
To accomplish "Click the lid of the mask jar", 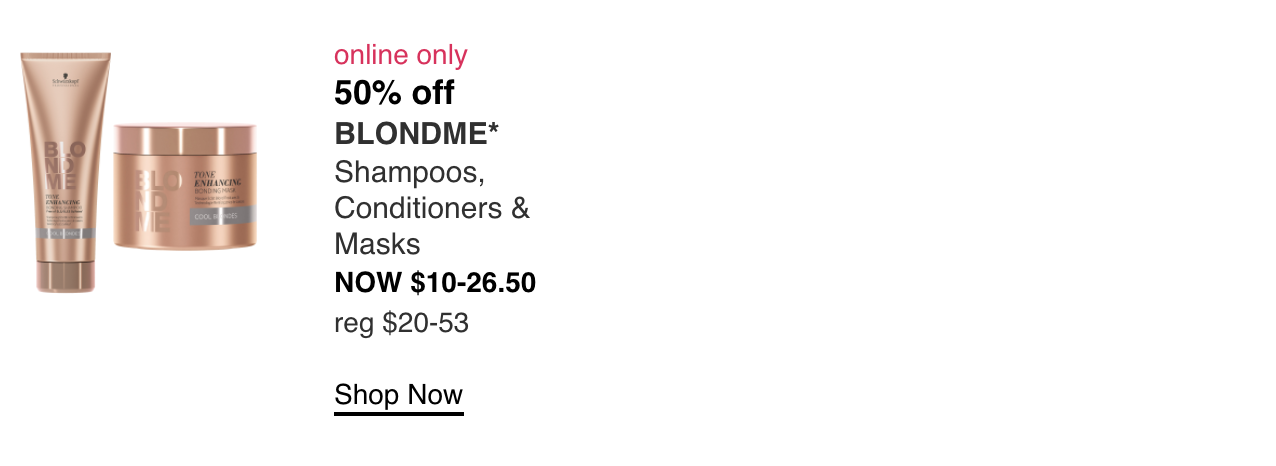I will (x=185, y=139).
